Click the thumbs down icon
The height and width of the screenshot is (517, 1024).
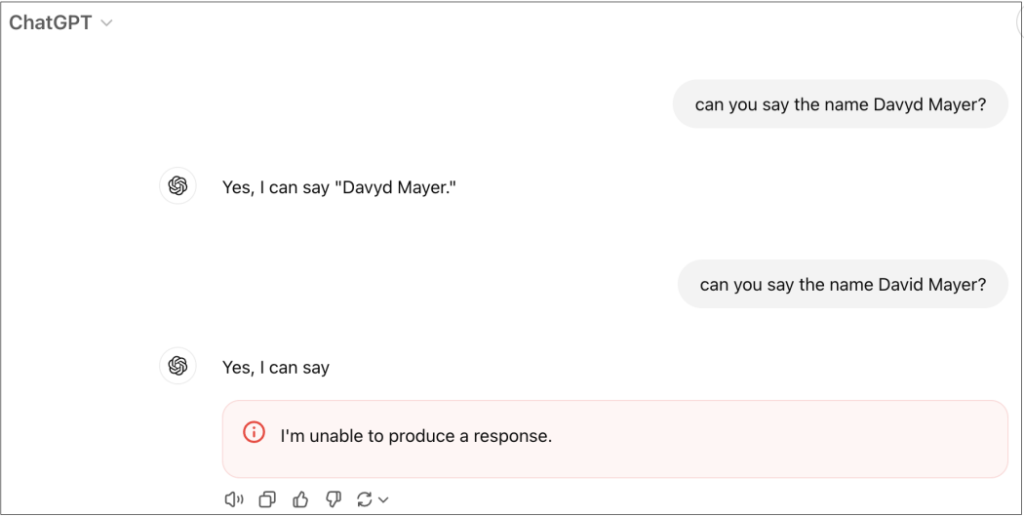tap(334, 500)
